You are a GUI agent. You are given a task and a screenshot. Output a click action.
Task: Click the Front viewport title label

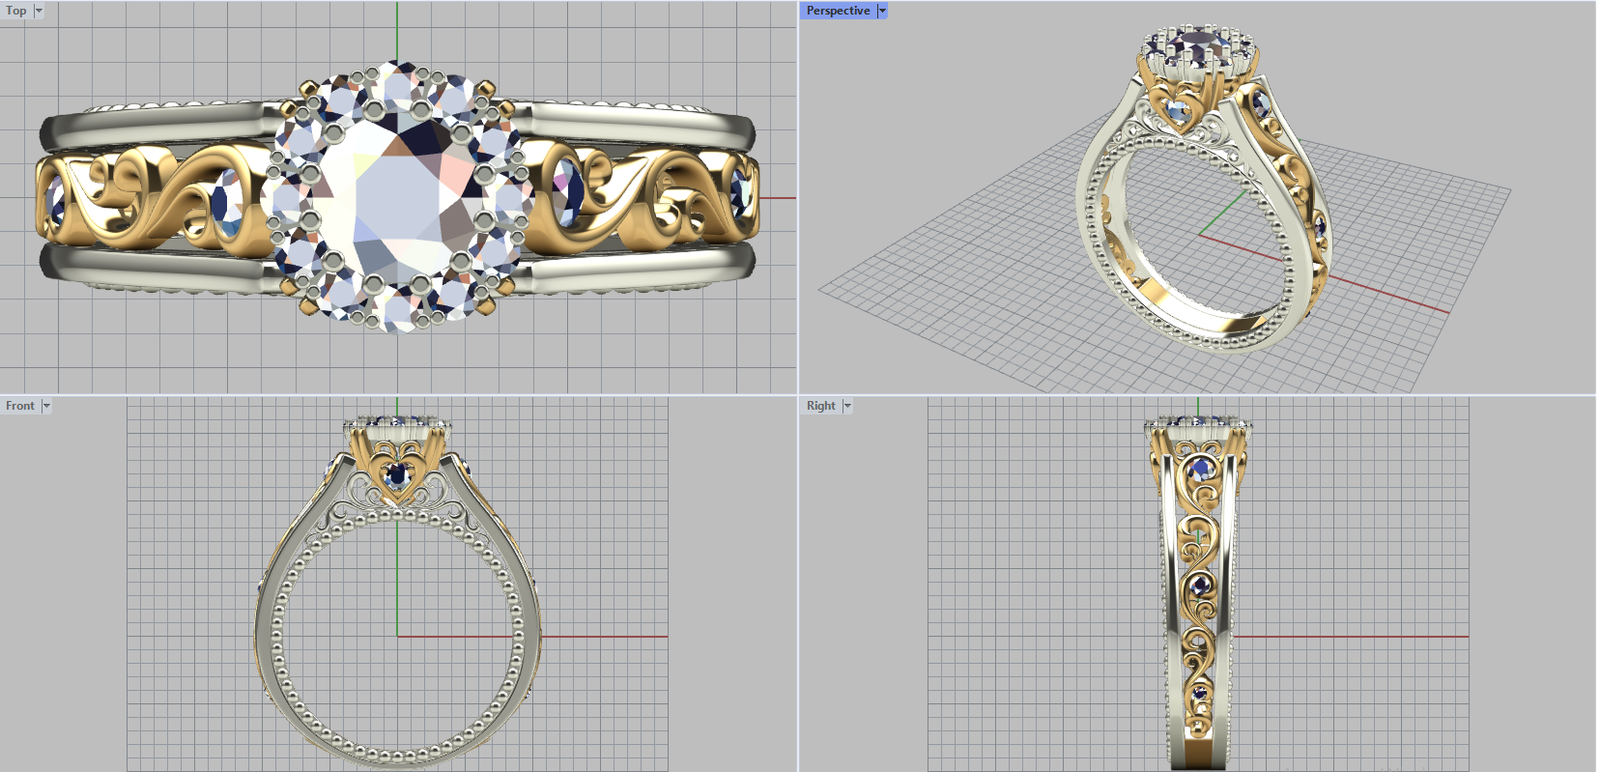click(20, 406)
